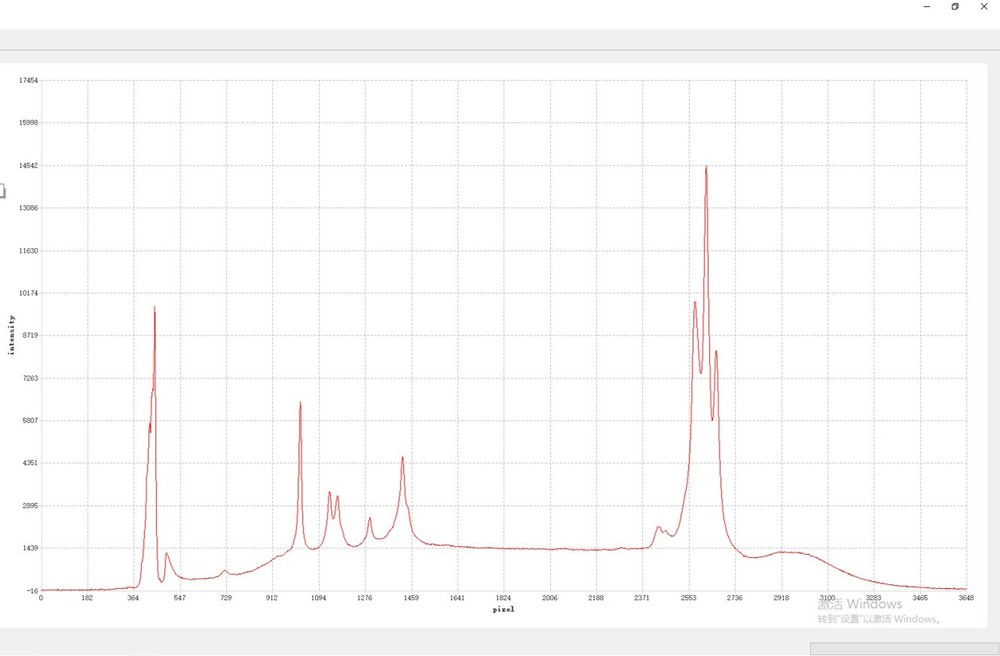1000x656 pixels.
Task: Pick the peak tip near pixel 1430
Action: click(x=403, y=458)
